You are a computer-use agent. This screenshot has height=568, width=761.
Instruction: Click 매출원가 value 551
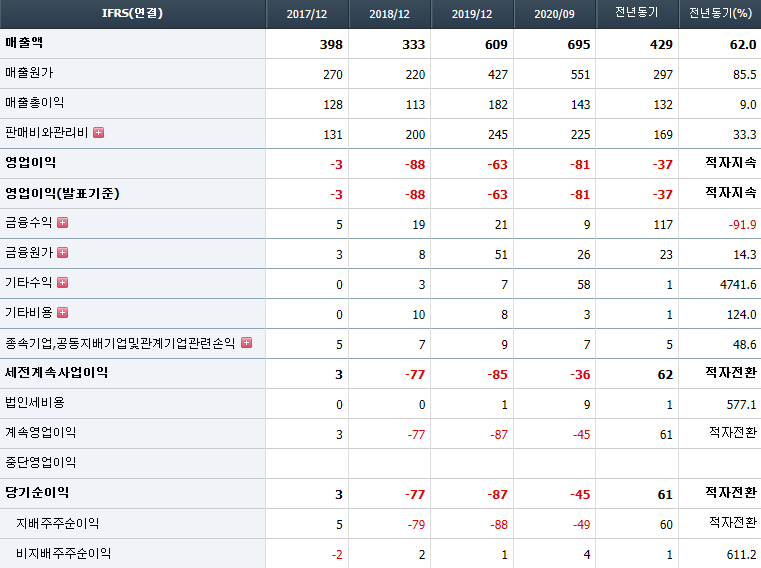(x=580, y=75)
